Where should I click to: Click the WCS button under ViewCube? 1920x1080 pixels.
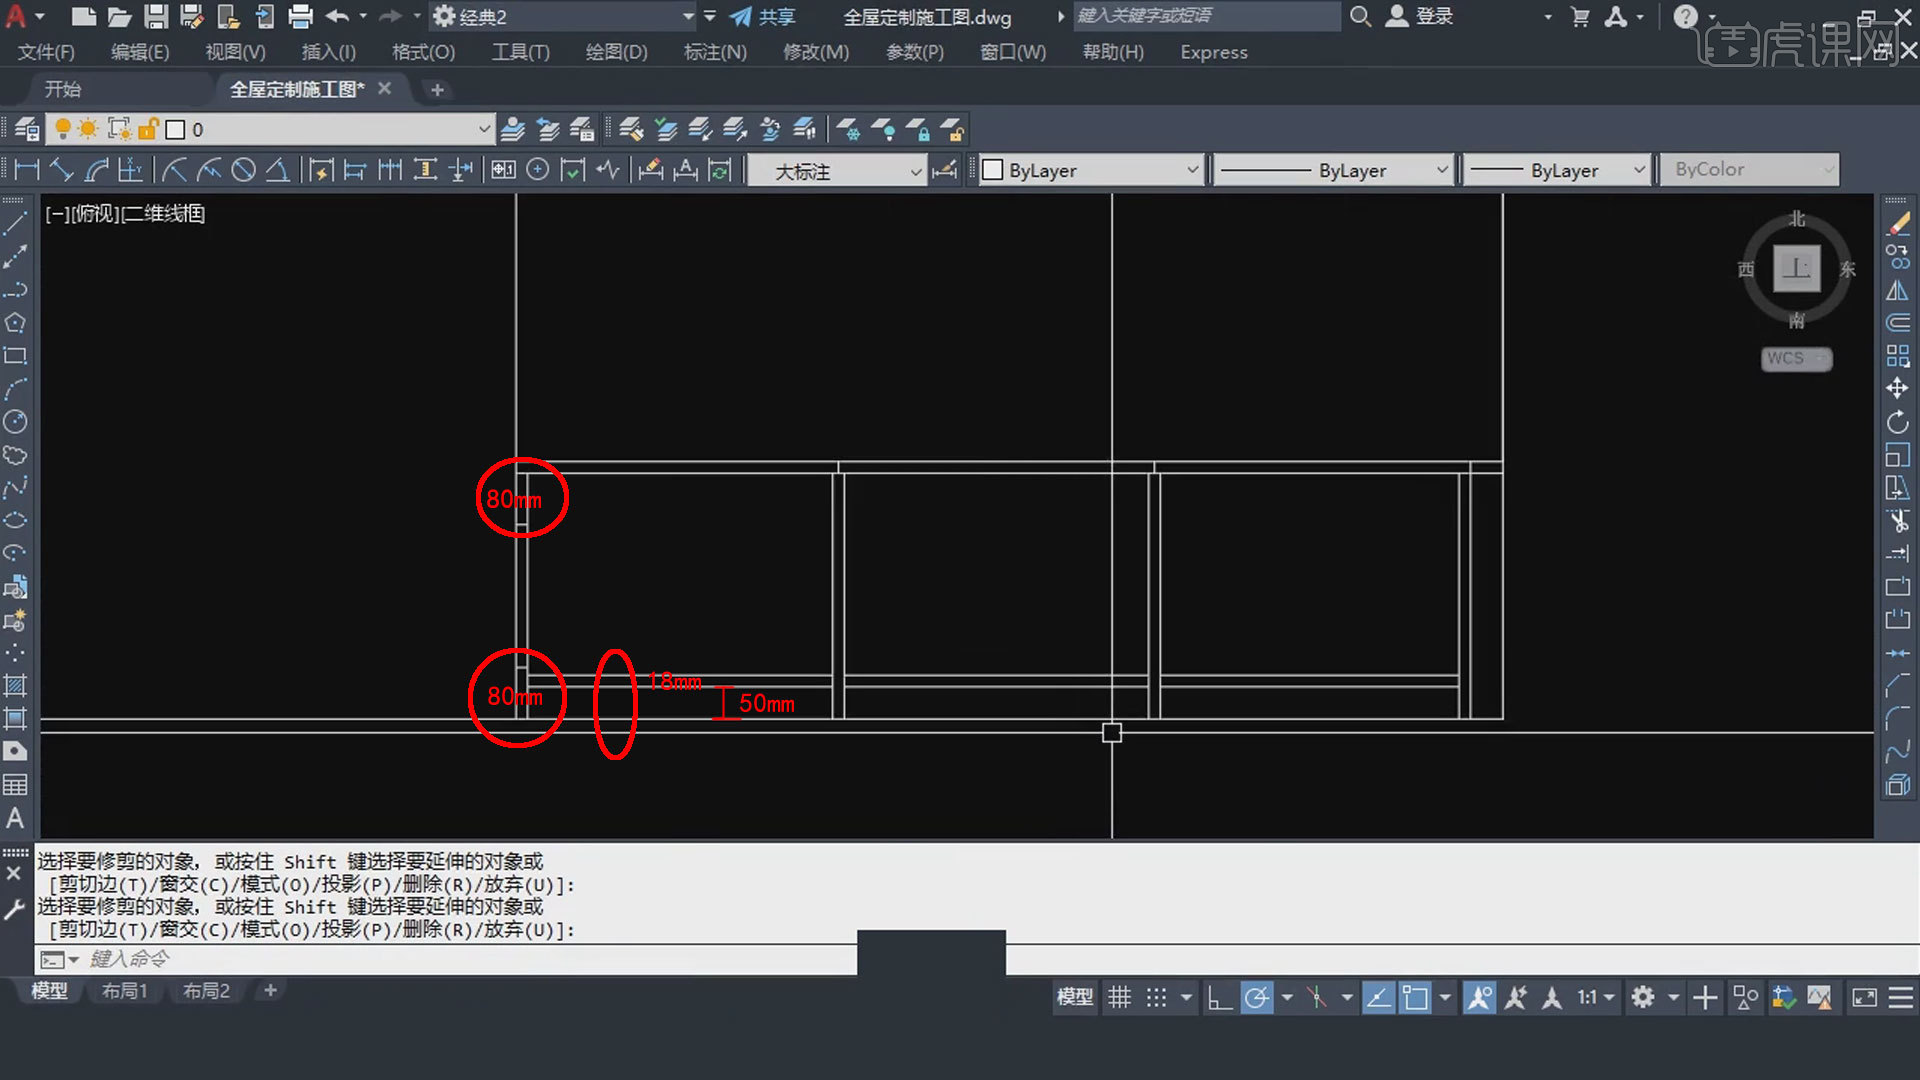(x=1795, y=359)
